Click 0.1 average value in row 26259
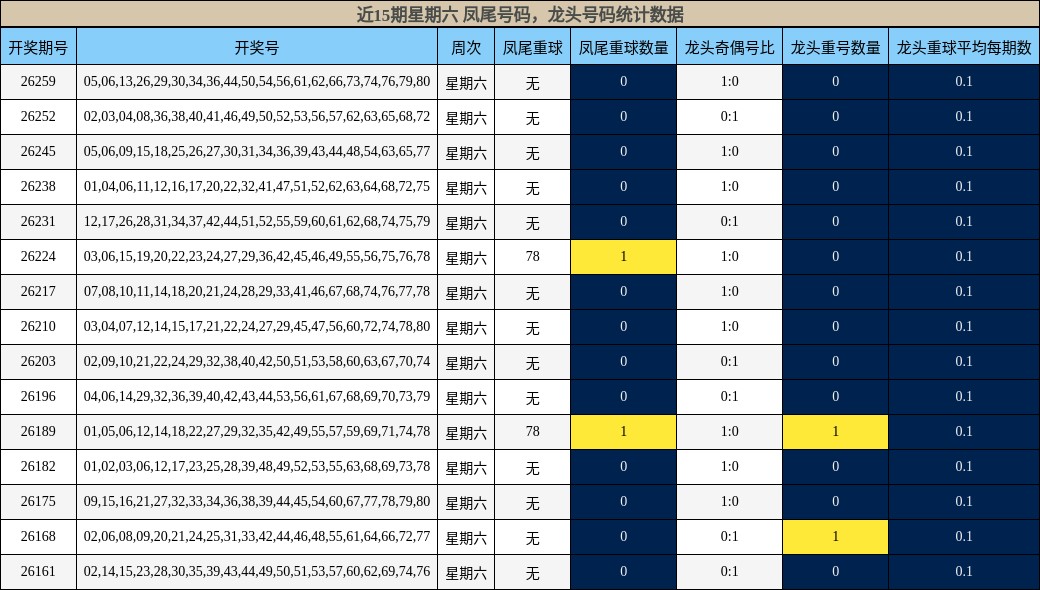The image size is (1040, 590). [x=964, y=82]
